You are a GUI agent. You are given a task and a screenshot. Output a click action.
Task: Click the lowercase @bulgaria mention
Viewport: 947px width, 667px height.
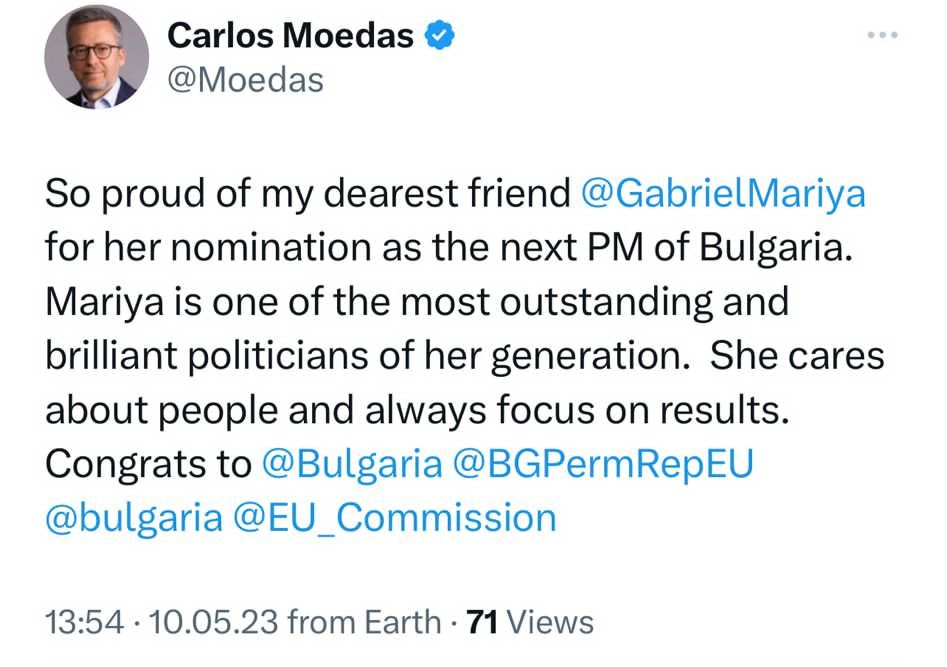point(134,518)
